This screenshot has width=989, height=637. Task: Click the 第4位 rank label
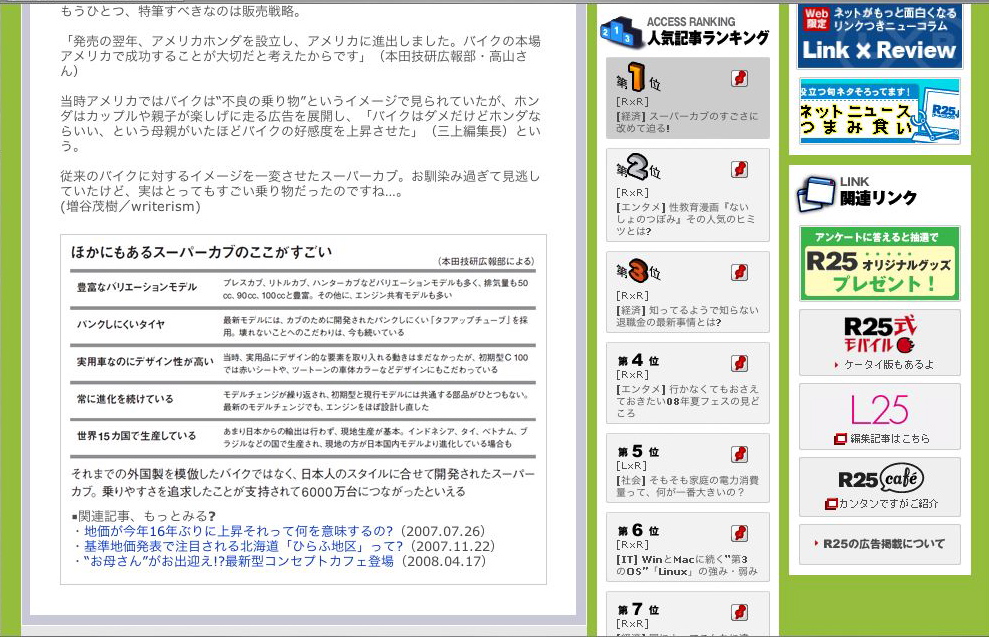point(638,360)
